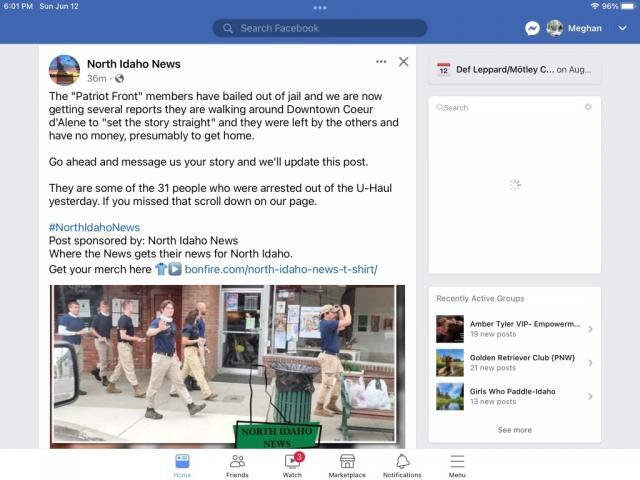Viewport: 640px width, 480px height.
Task: Click the calendar icon showing 12
Action: (443, 70)
